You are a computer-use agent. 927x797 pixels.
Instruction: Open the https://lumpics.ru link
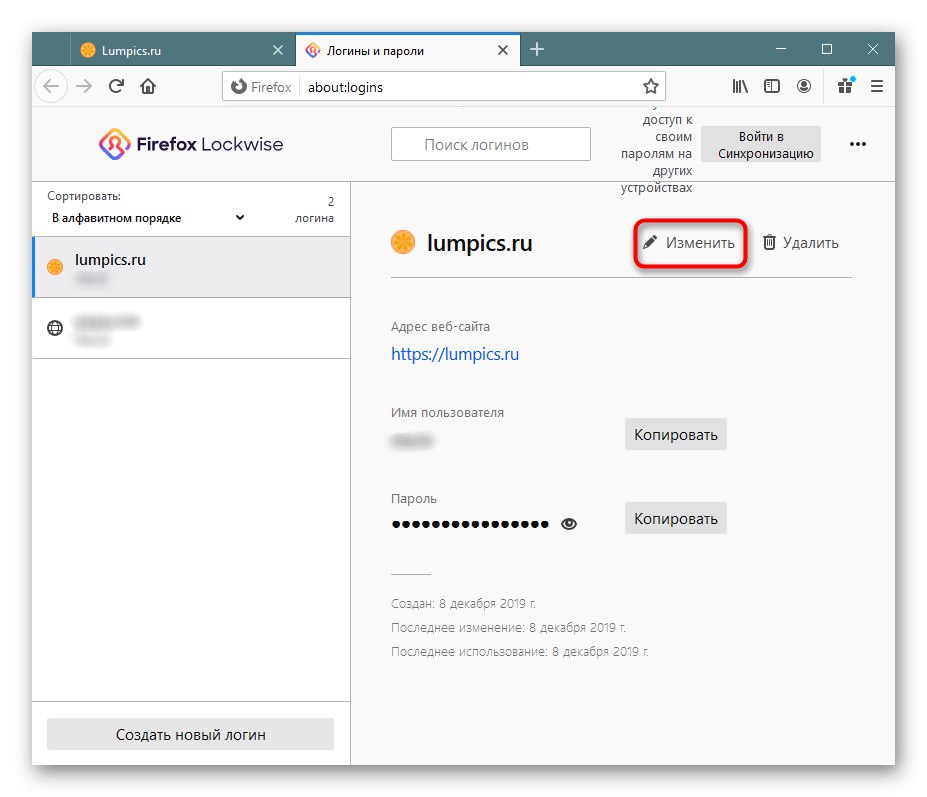455,354
